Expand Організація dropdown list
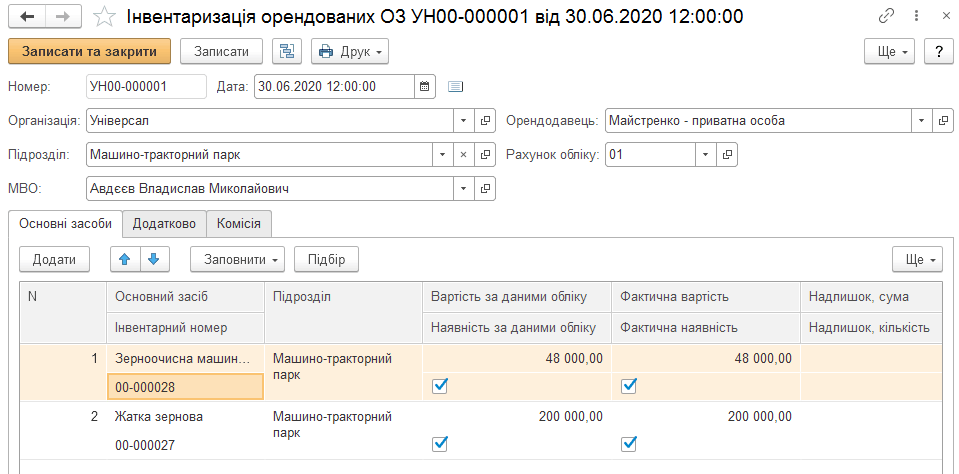The height and width of the screenshot is (474, 959). (x=463, y=120)
